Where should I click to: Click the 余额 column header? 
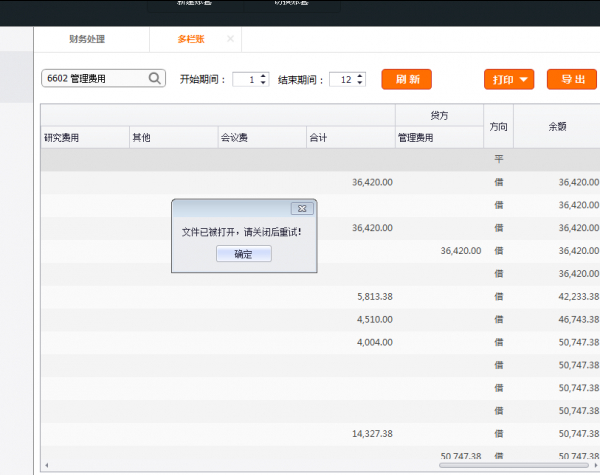[x=557, y=127]
